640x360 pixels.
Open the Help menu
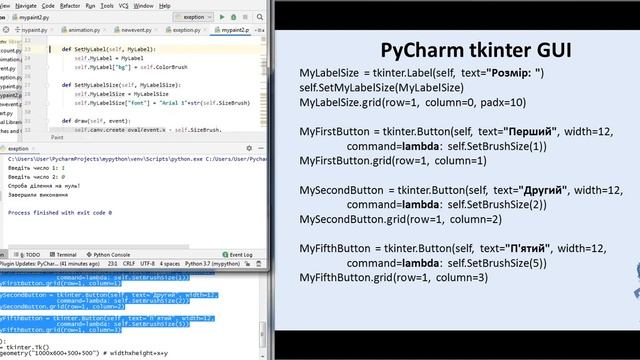(164, 6)
